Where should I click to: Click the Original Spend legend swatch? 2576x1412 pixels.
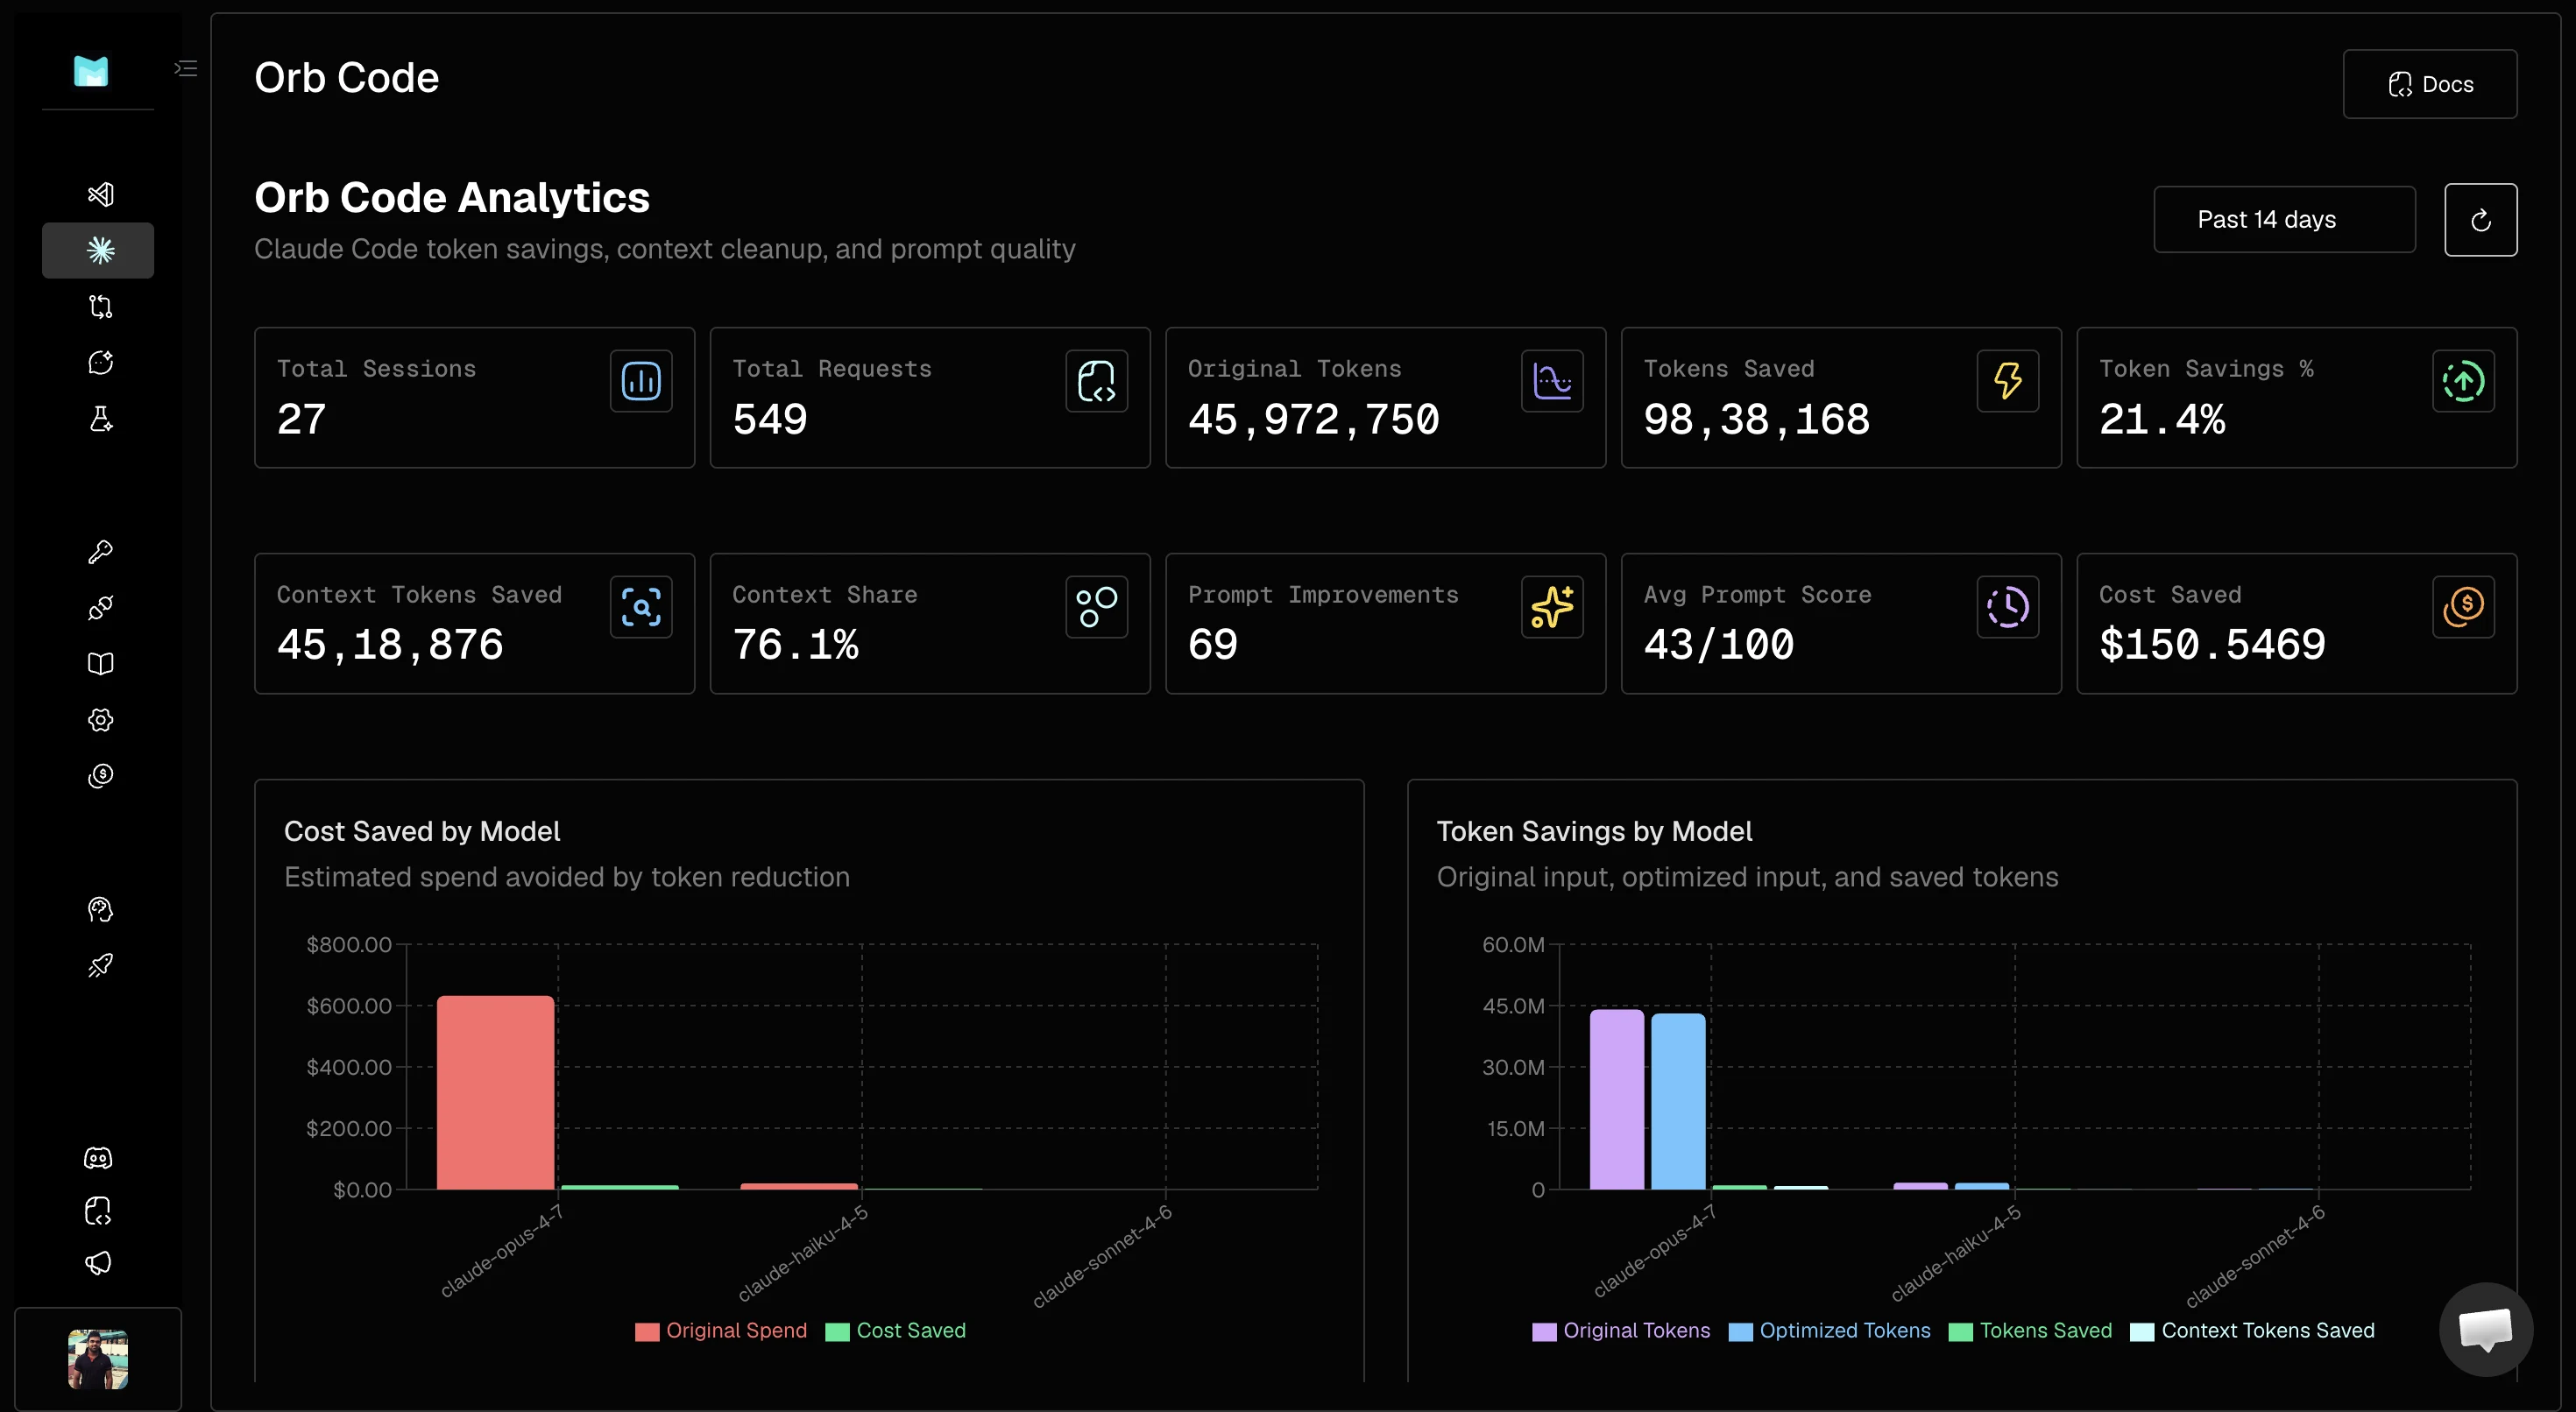coord(647,1332)
